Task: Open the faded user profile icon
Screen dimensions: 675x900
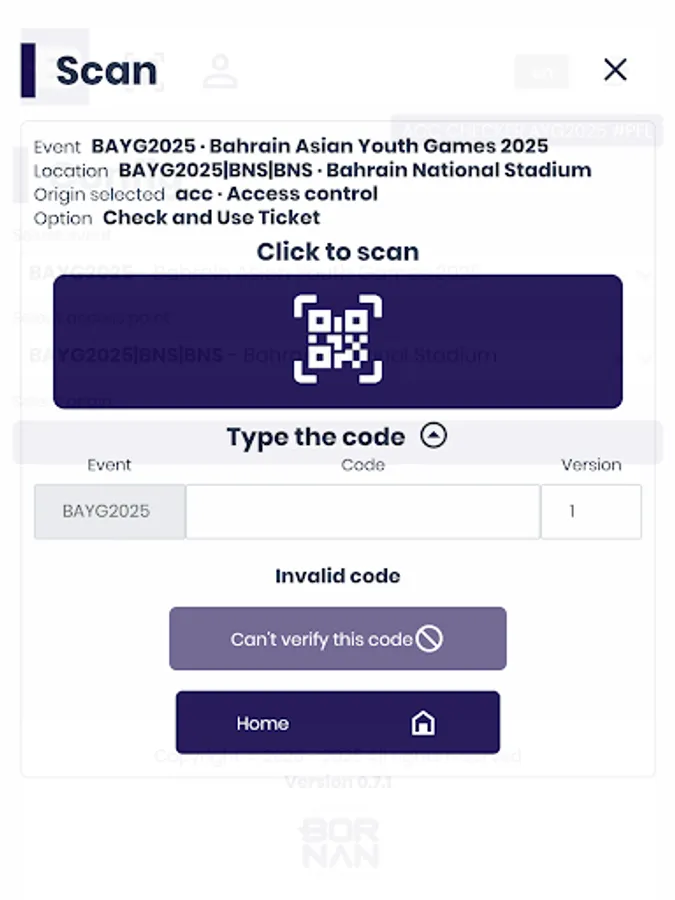Action: 219,71
